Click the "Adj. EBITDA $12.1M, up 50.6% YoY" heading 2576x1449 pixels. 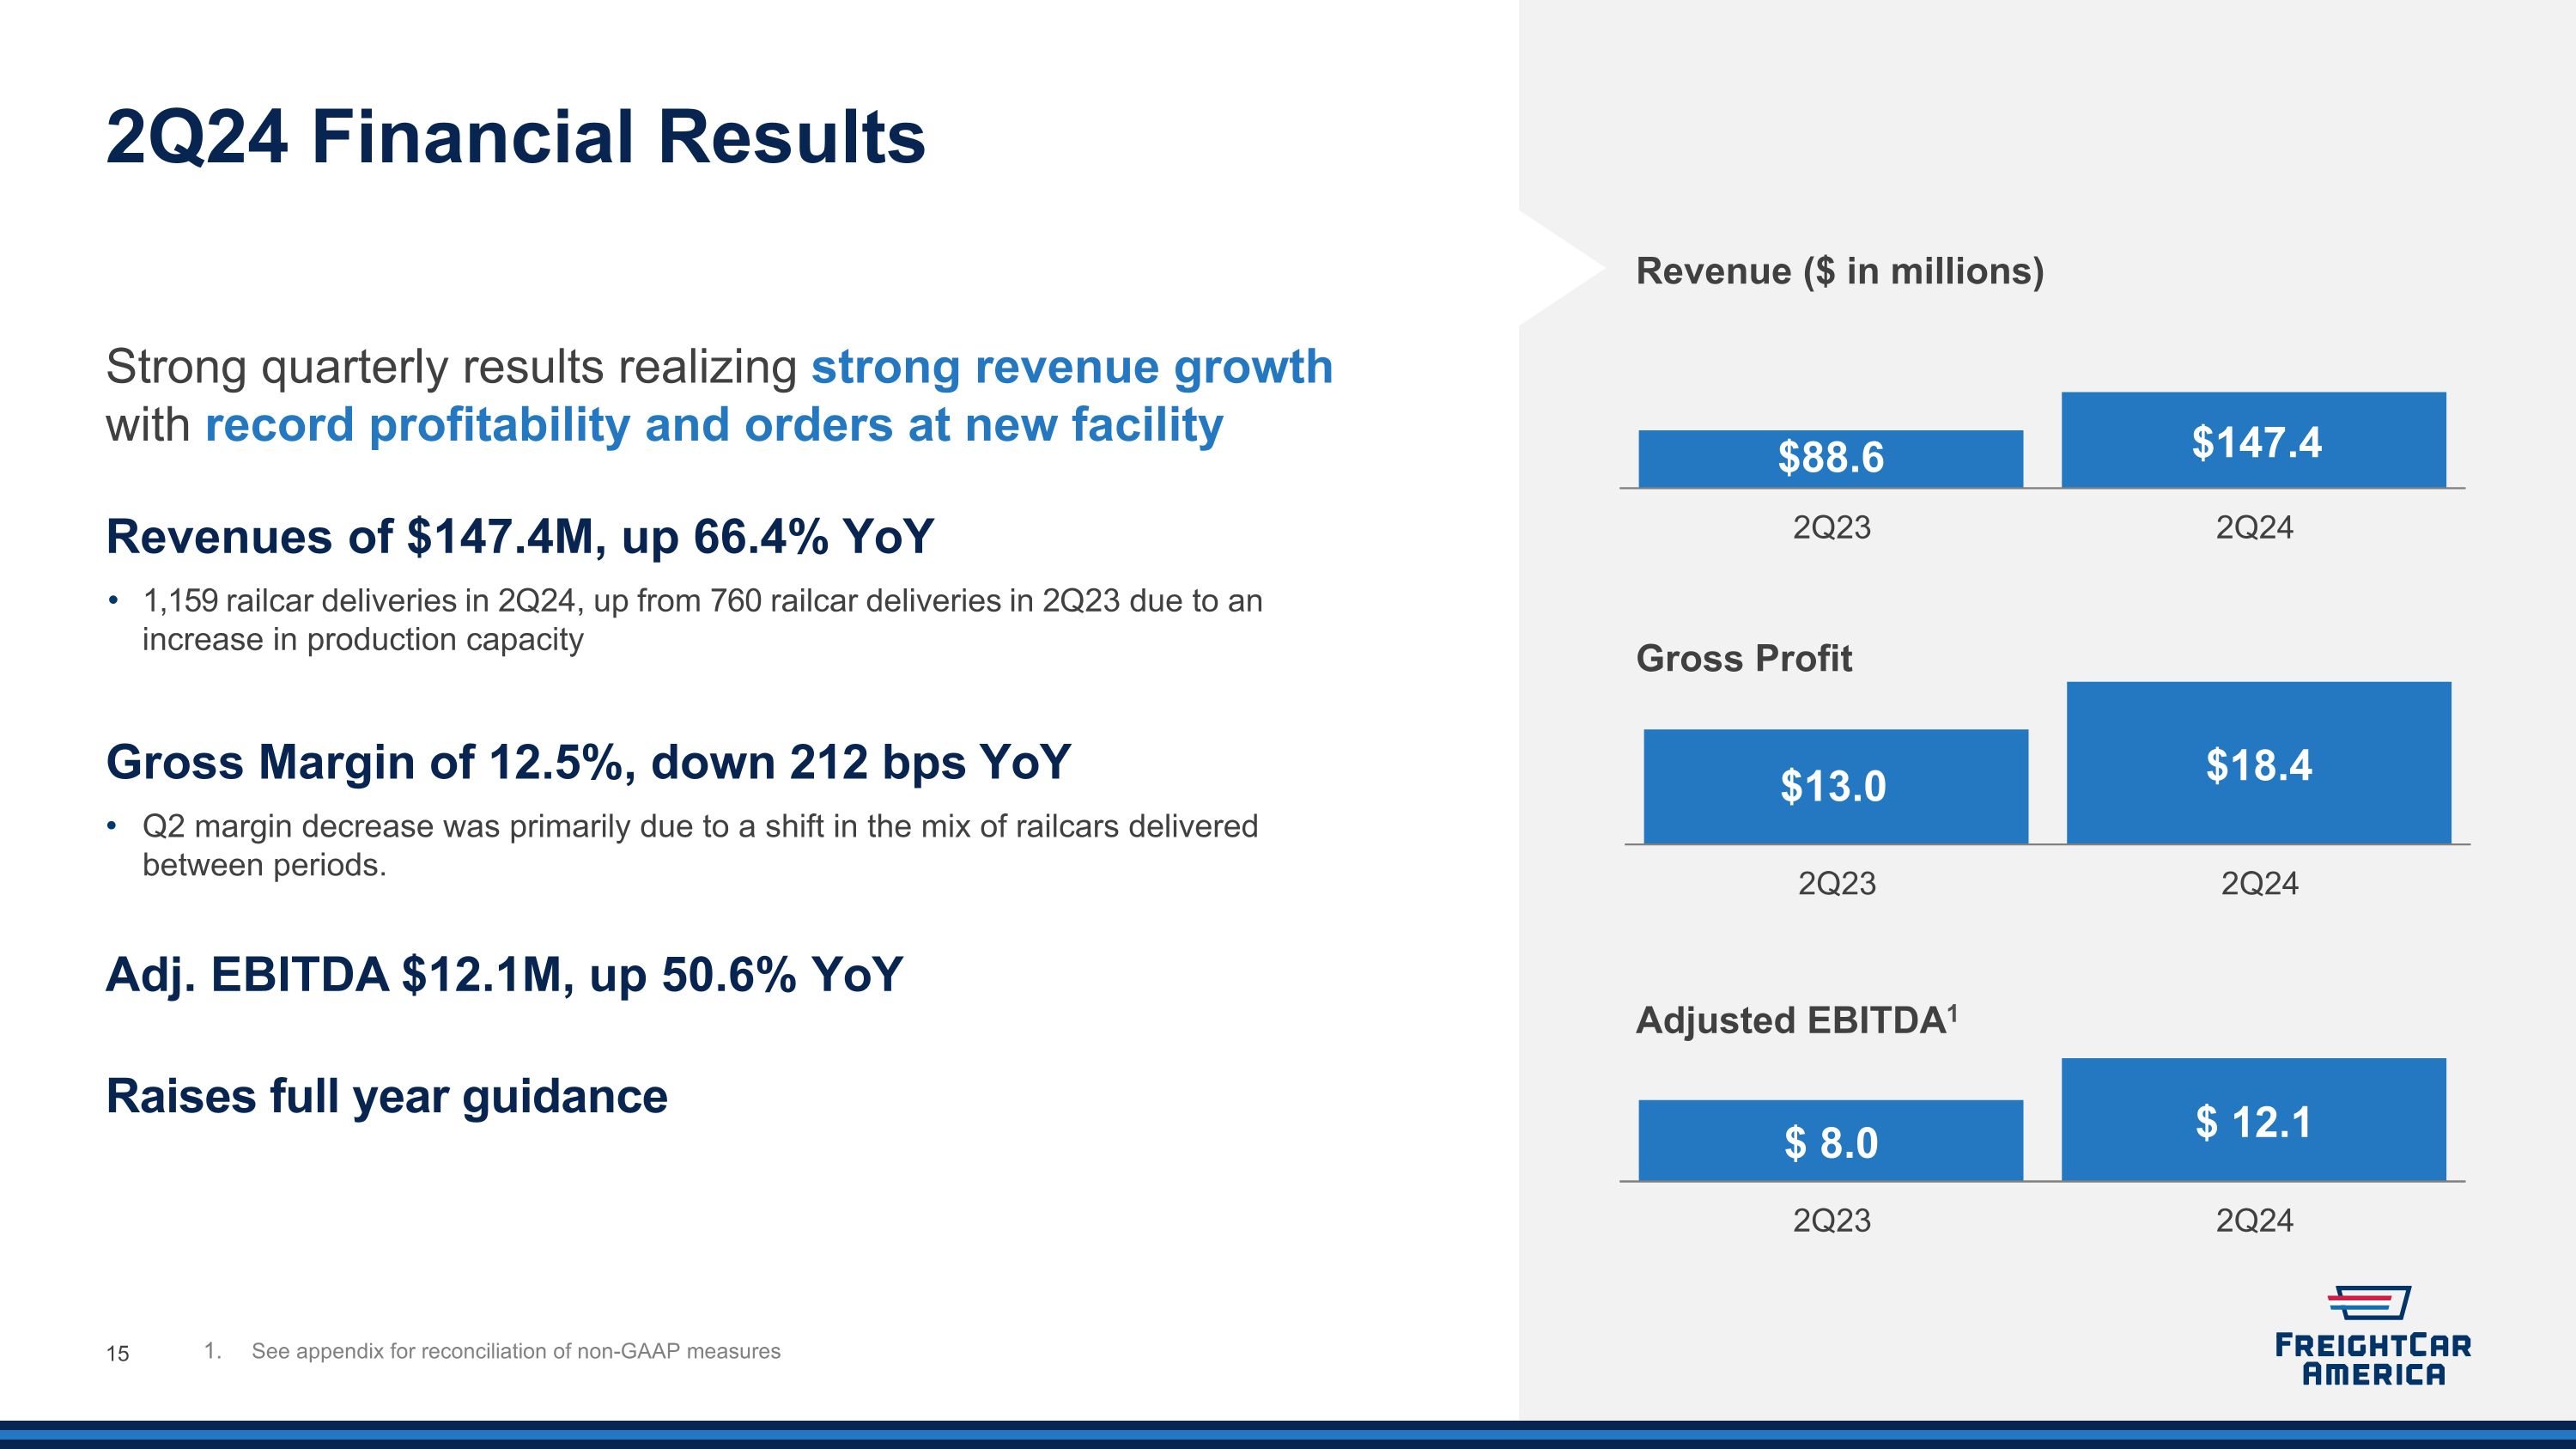(x=505, y=975)
